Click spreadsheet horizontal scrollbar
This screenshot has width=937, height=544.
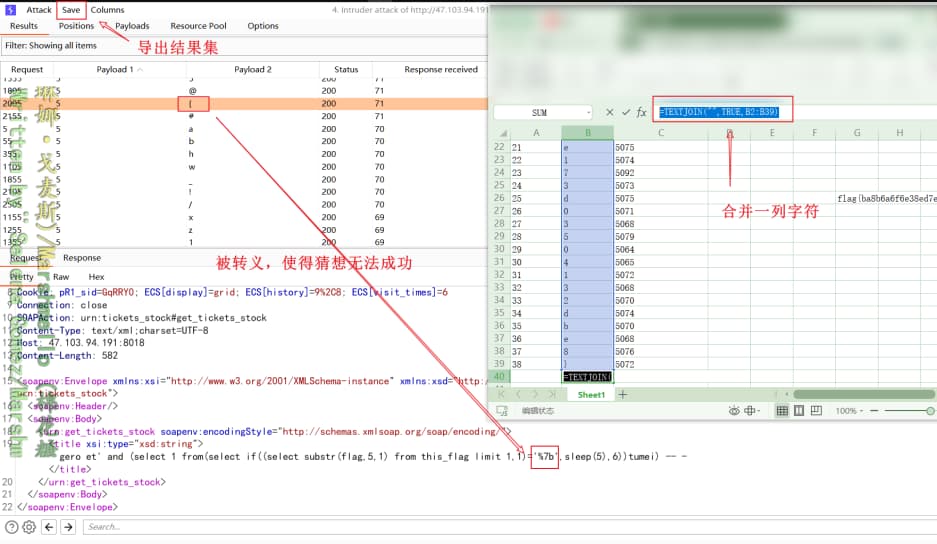(863, 395)
